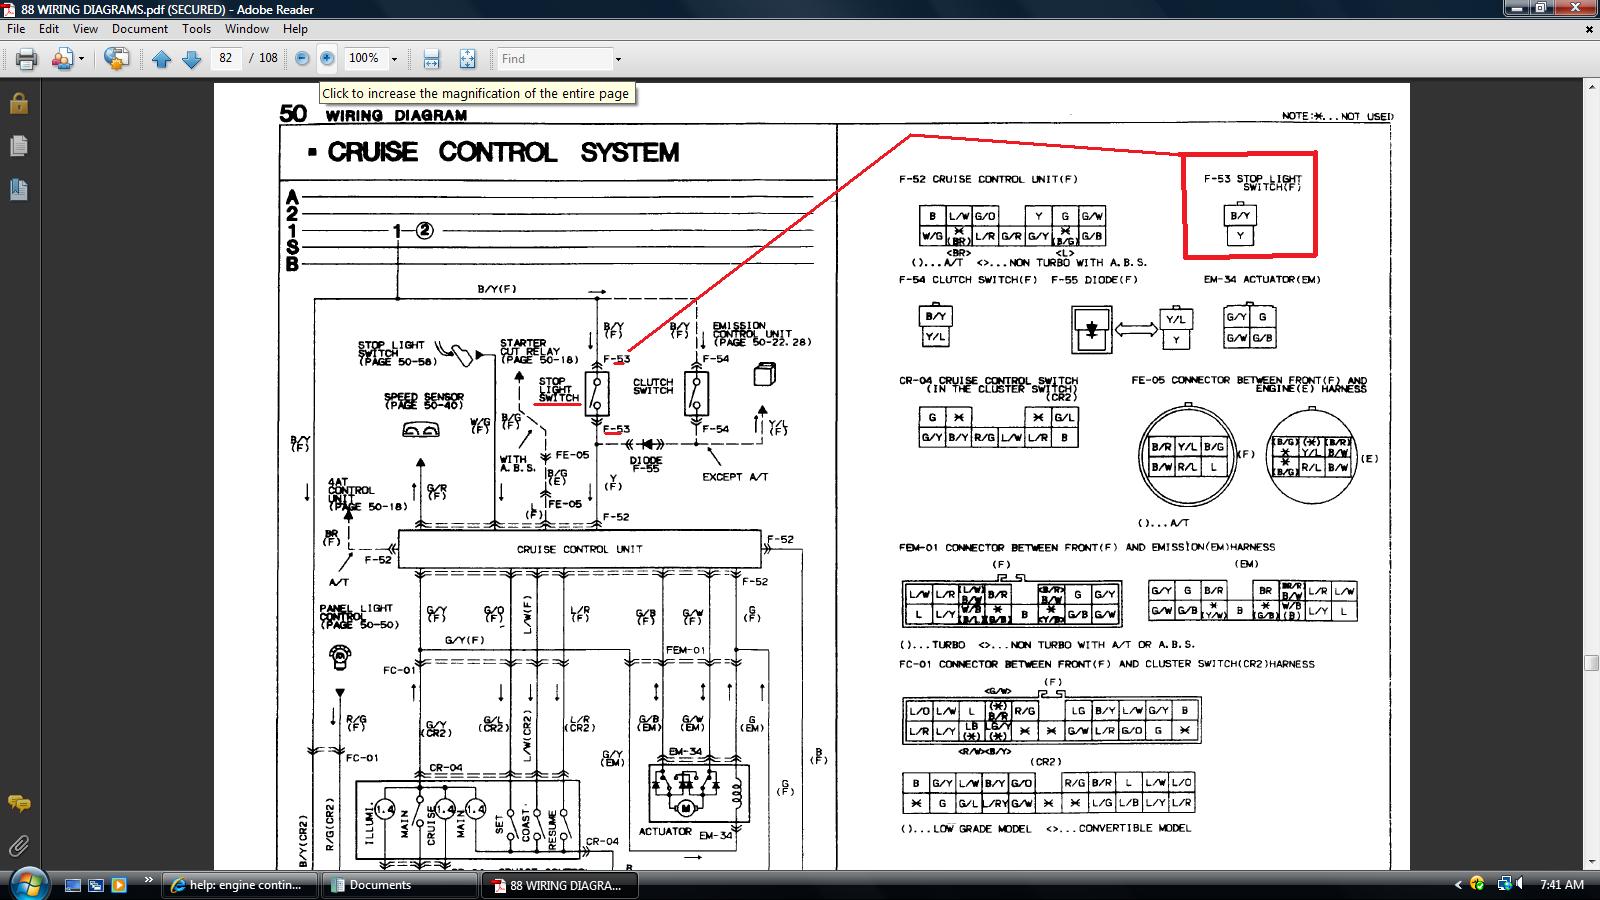Zoom in with the plus button
Screen dimensions: 1600x900
click(327, 59)
